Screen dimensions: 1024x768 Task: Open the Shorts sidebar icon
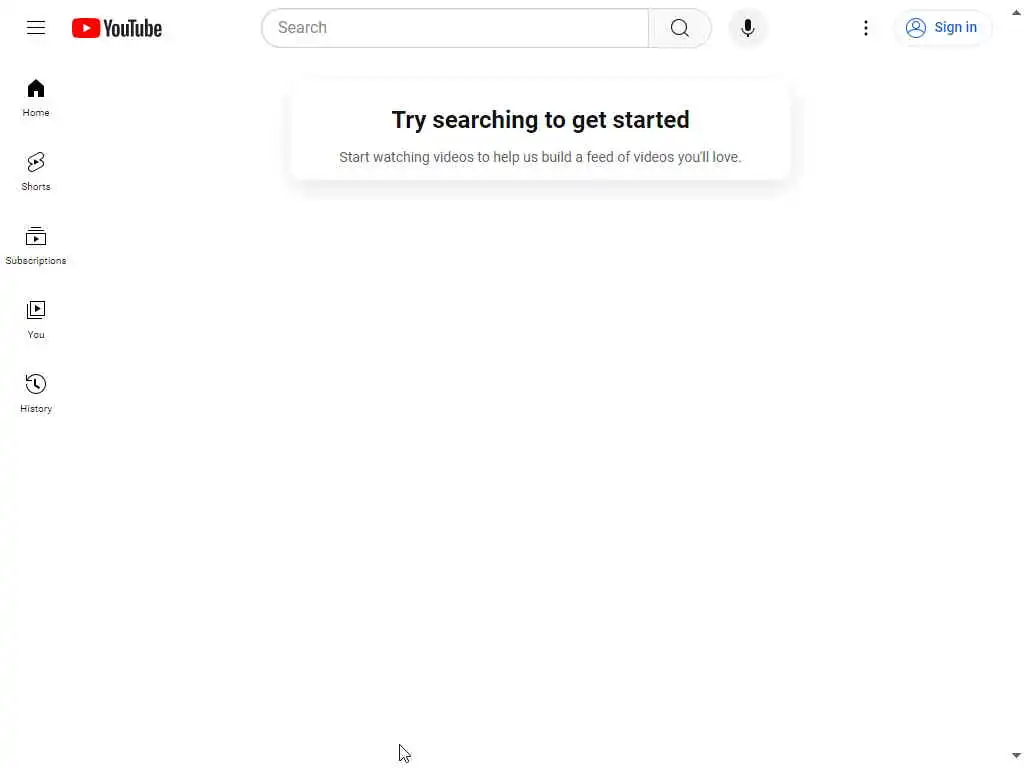pos(36,162)
